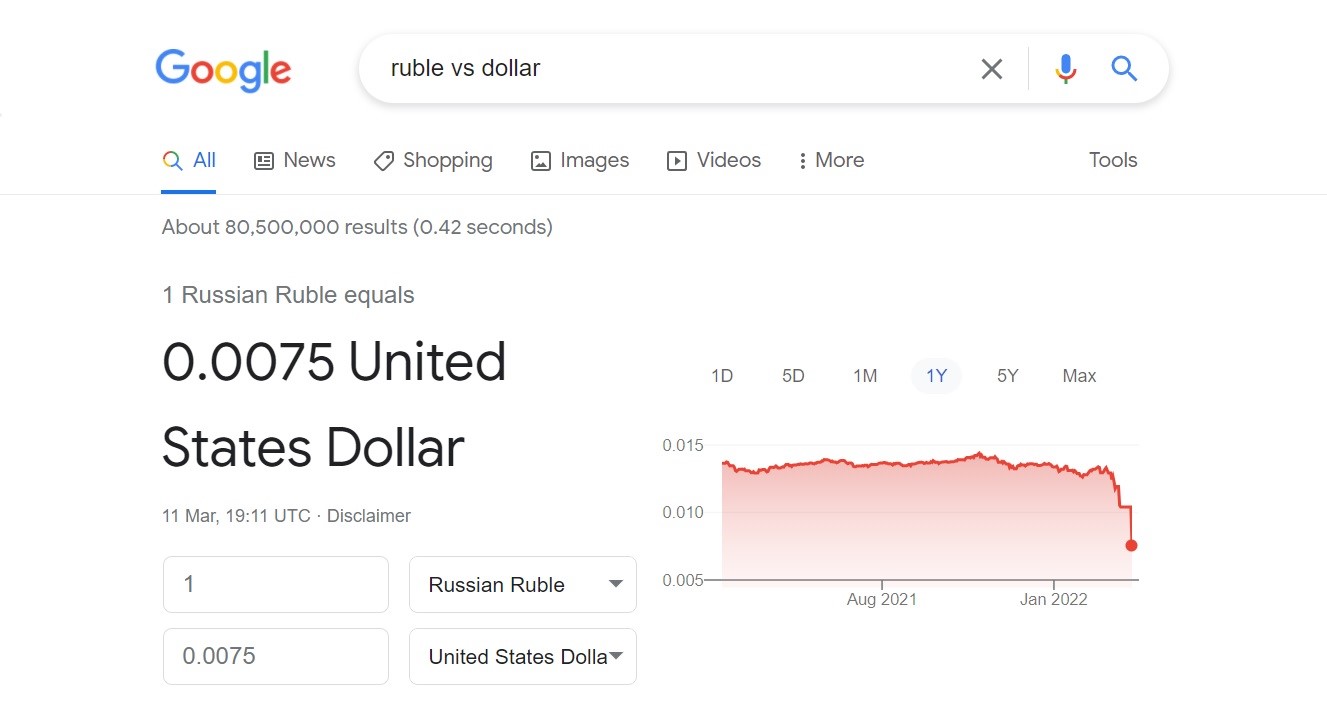The height and width of the screenshot is (720, 1327).
Task: Clear the search box with X icon
Action: click(x=991, y=69)
